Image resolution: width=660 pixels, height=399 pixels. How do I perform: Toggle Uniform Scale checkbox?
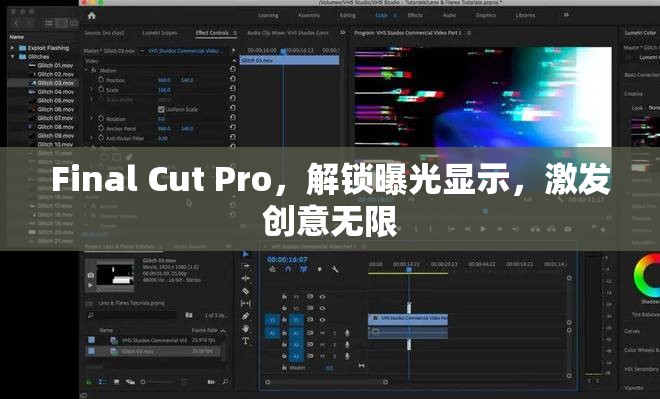(x=161, y=109)
